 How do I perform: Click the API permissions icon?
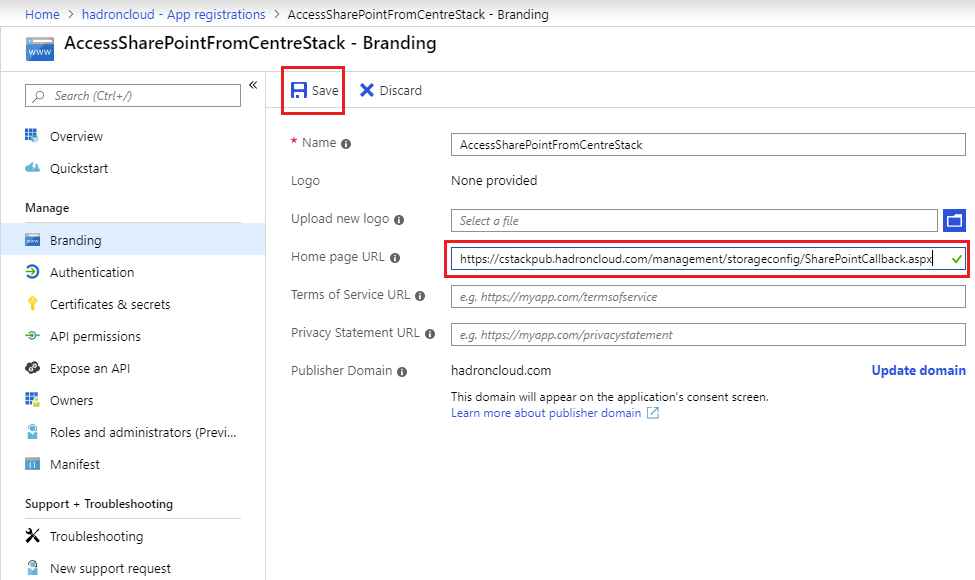pos(32,336)
